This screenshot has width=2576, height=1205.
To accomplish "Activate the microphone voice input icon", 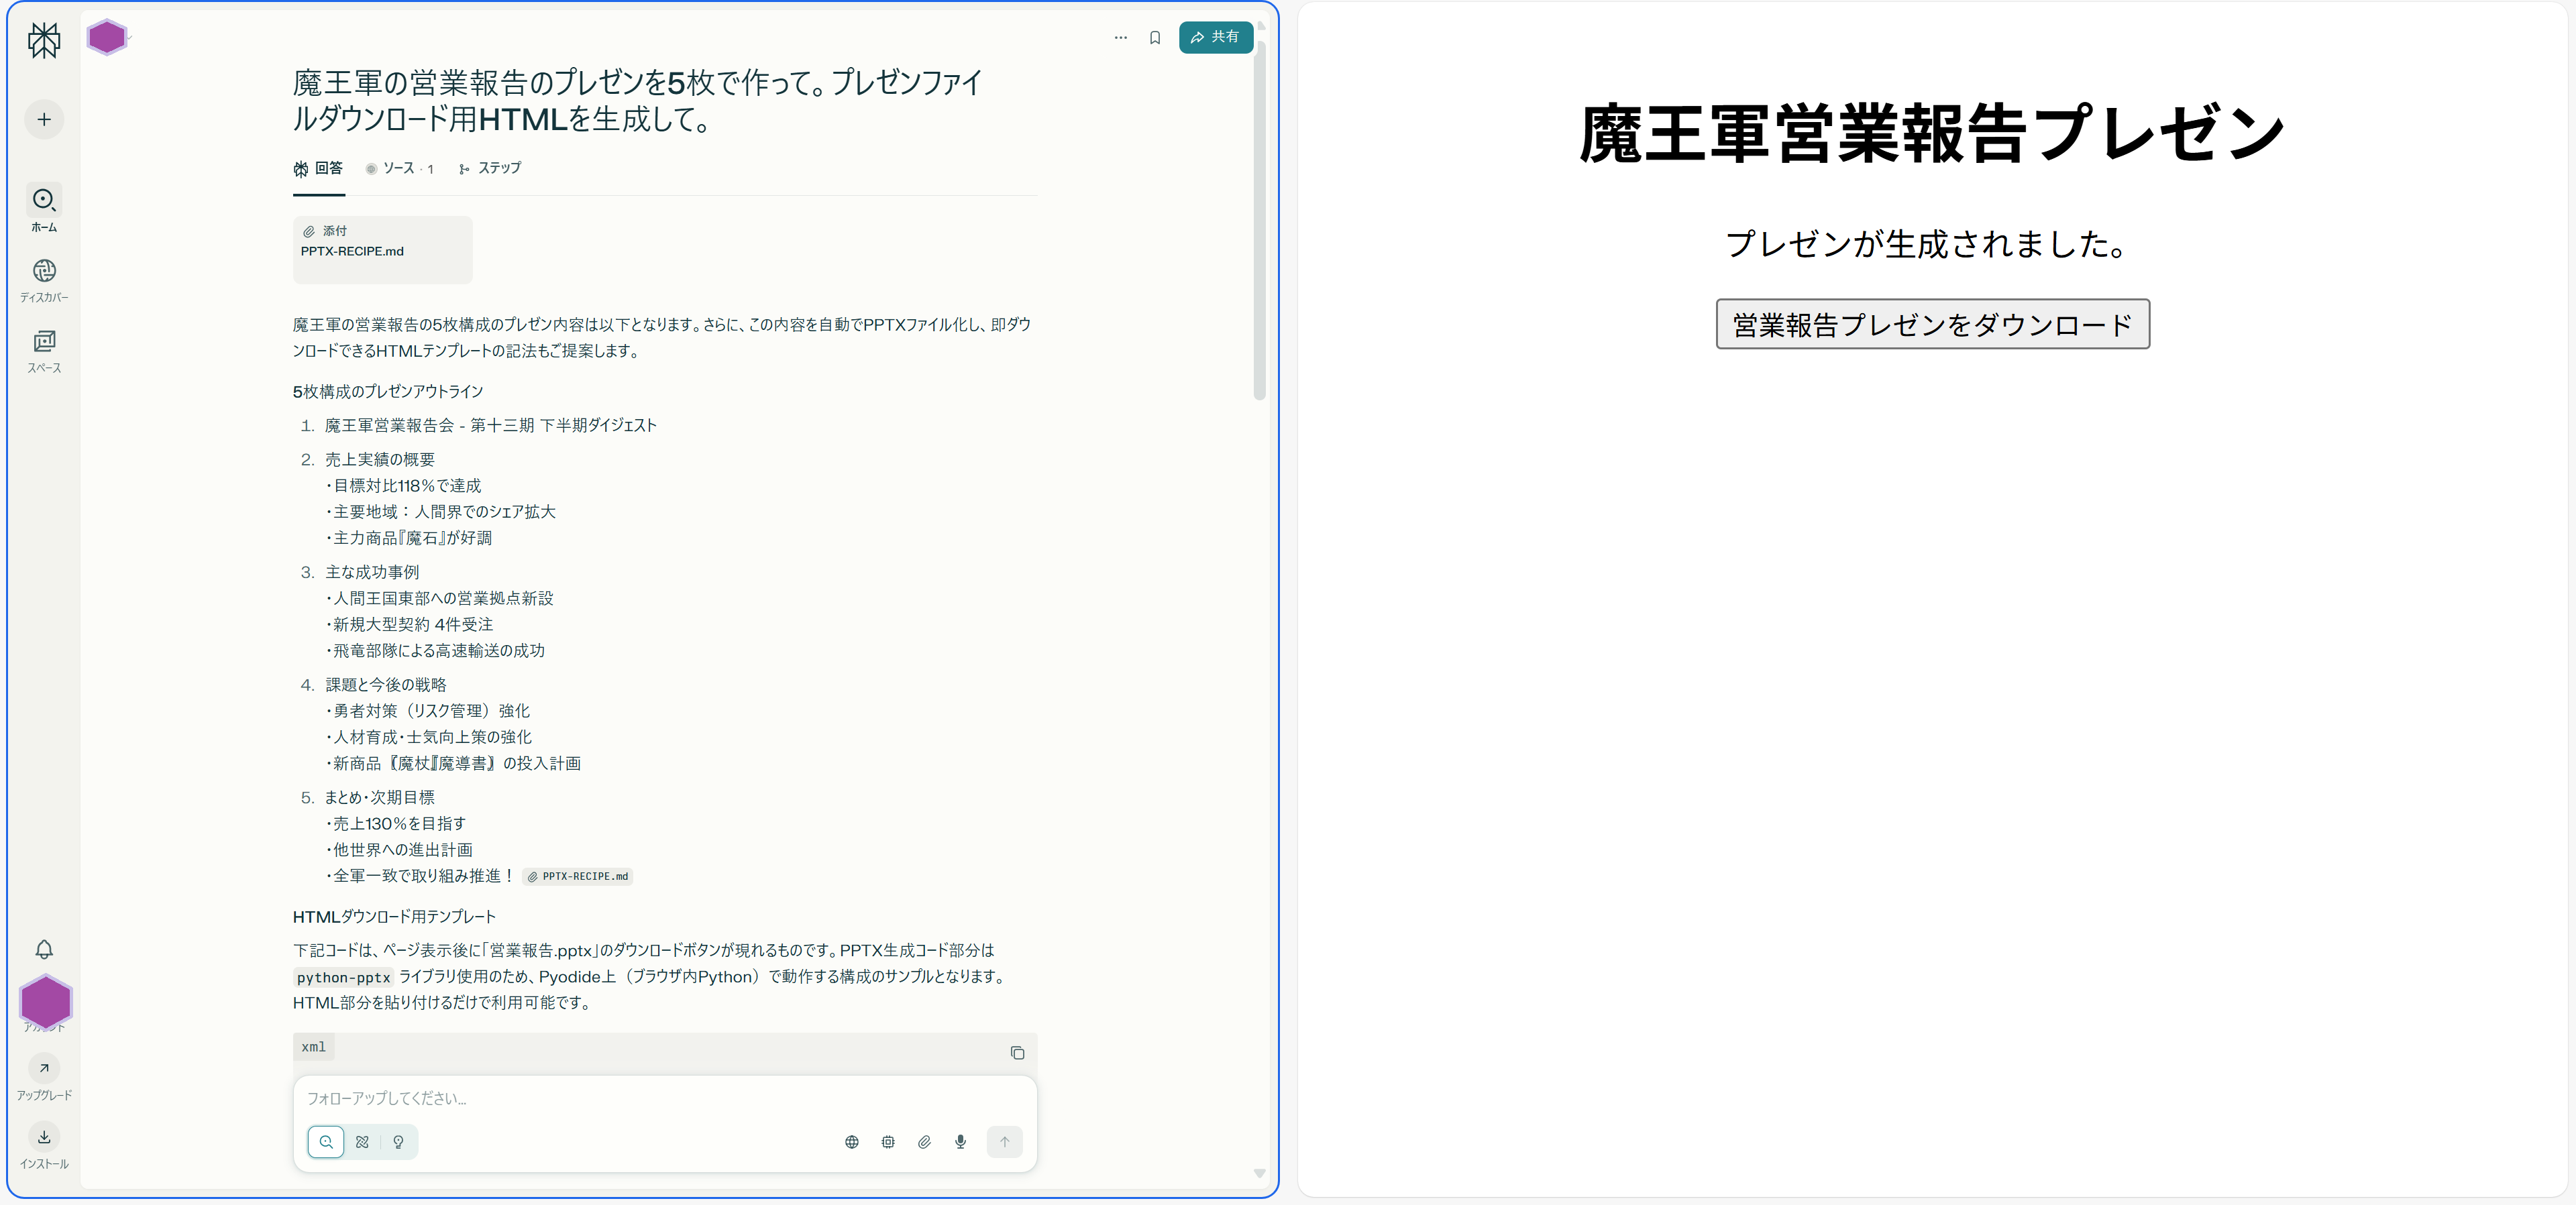I will tap(960, 1141).
